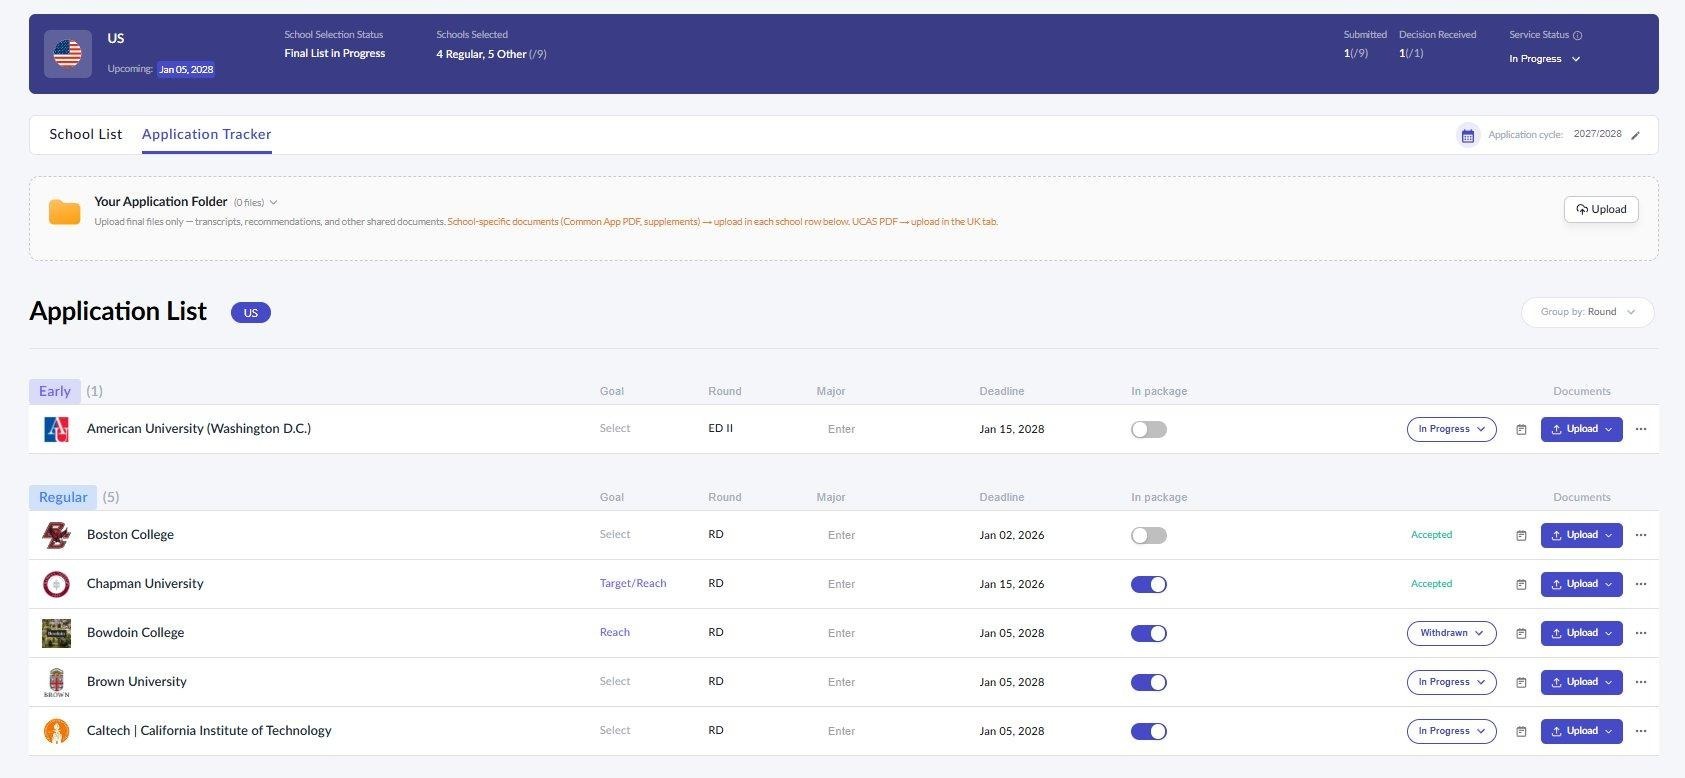Viewport: 1685px width, 778px height.
Task: Disable In package toggle for Bowdoin College
Action: (1149, 633)
